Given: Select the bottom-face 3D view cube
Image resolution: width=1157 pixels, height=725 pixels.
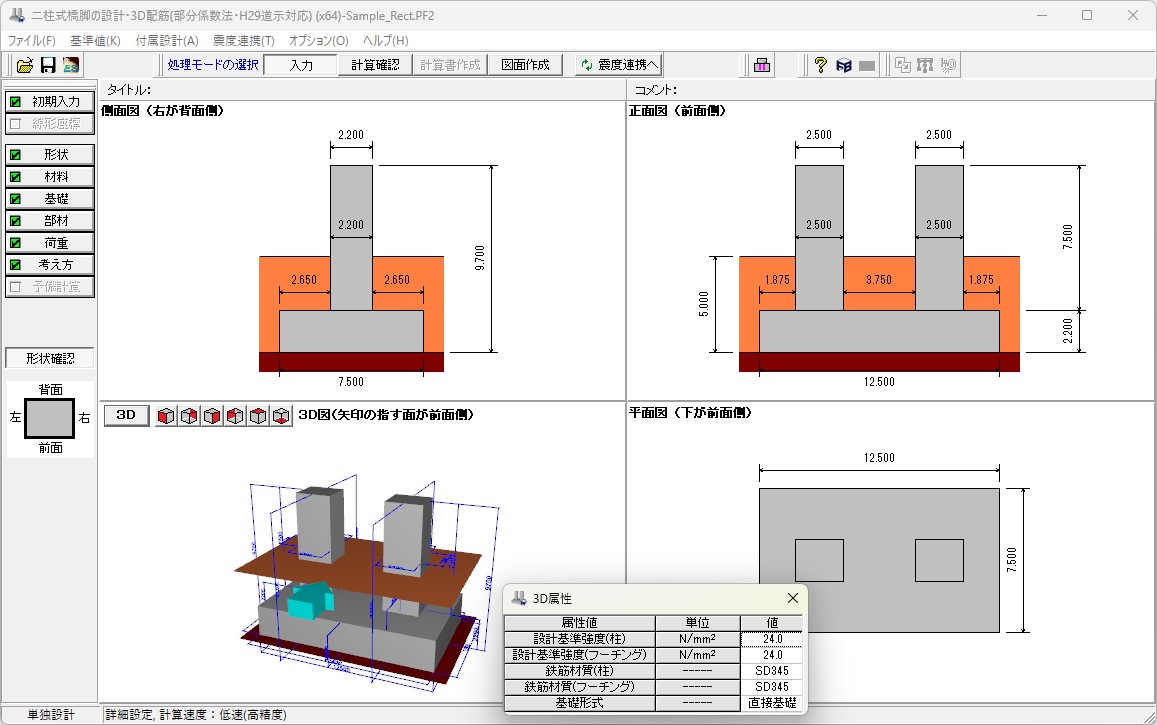Looking at the screenshot, I should coord(281,416).
